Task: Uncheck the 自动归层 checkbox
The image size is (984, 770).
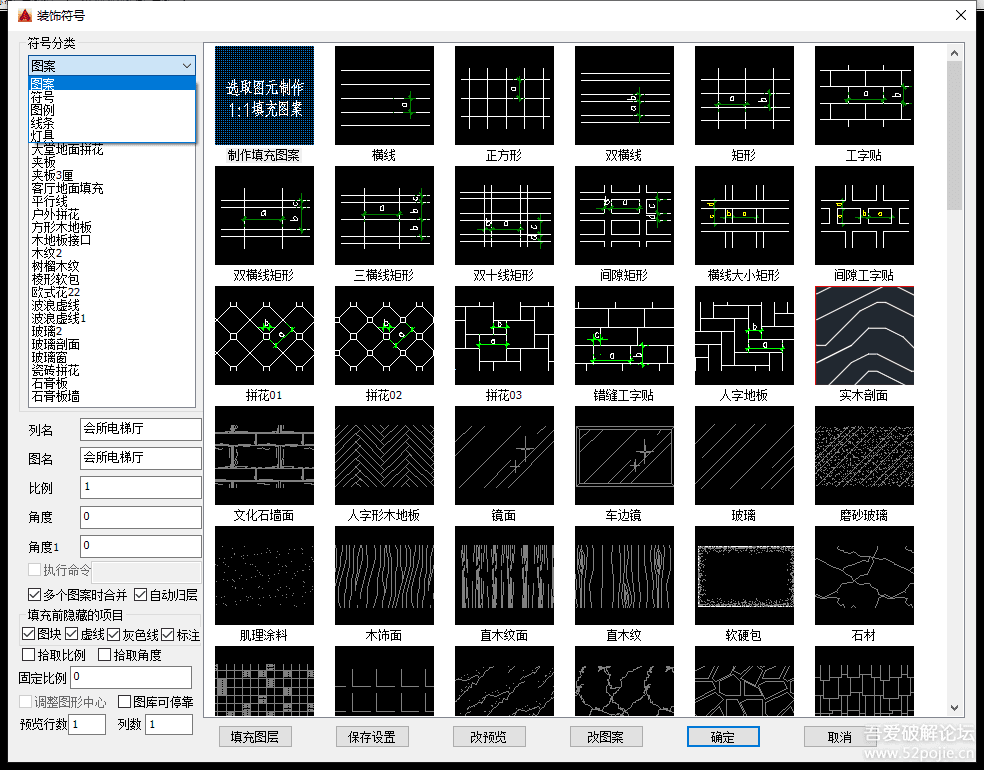Action: click(141, 594)
